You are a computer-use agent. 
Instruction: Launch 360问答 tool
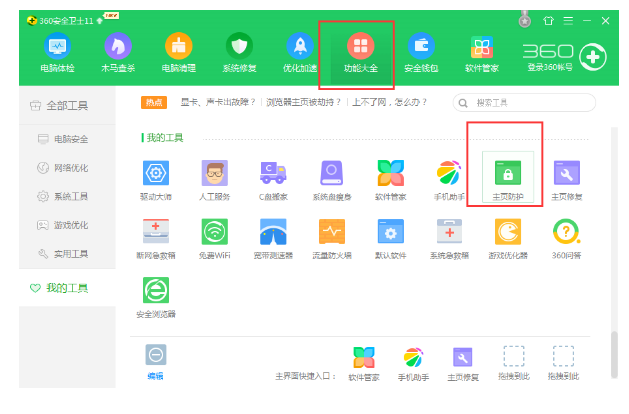click(566, 239)
